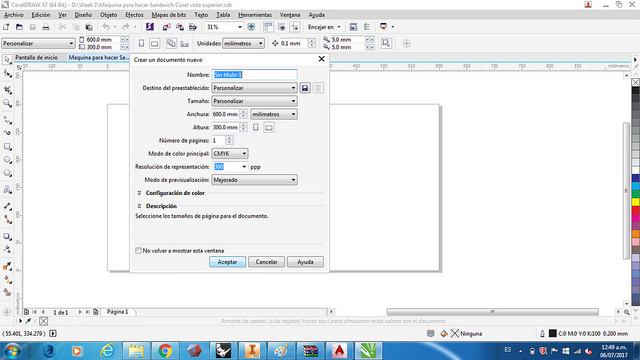Open the zoom level 31% dropdown
Viewport: 640px width, 360px height.
[x=240, y=27]
